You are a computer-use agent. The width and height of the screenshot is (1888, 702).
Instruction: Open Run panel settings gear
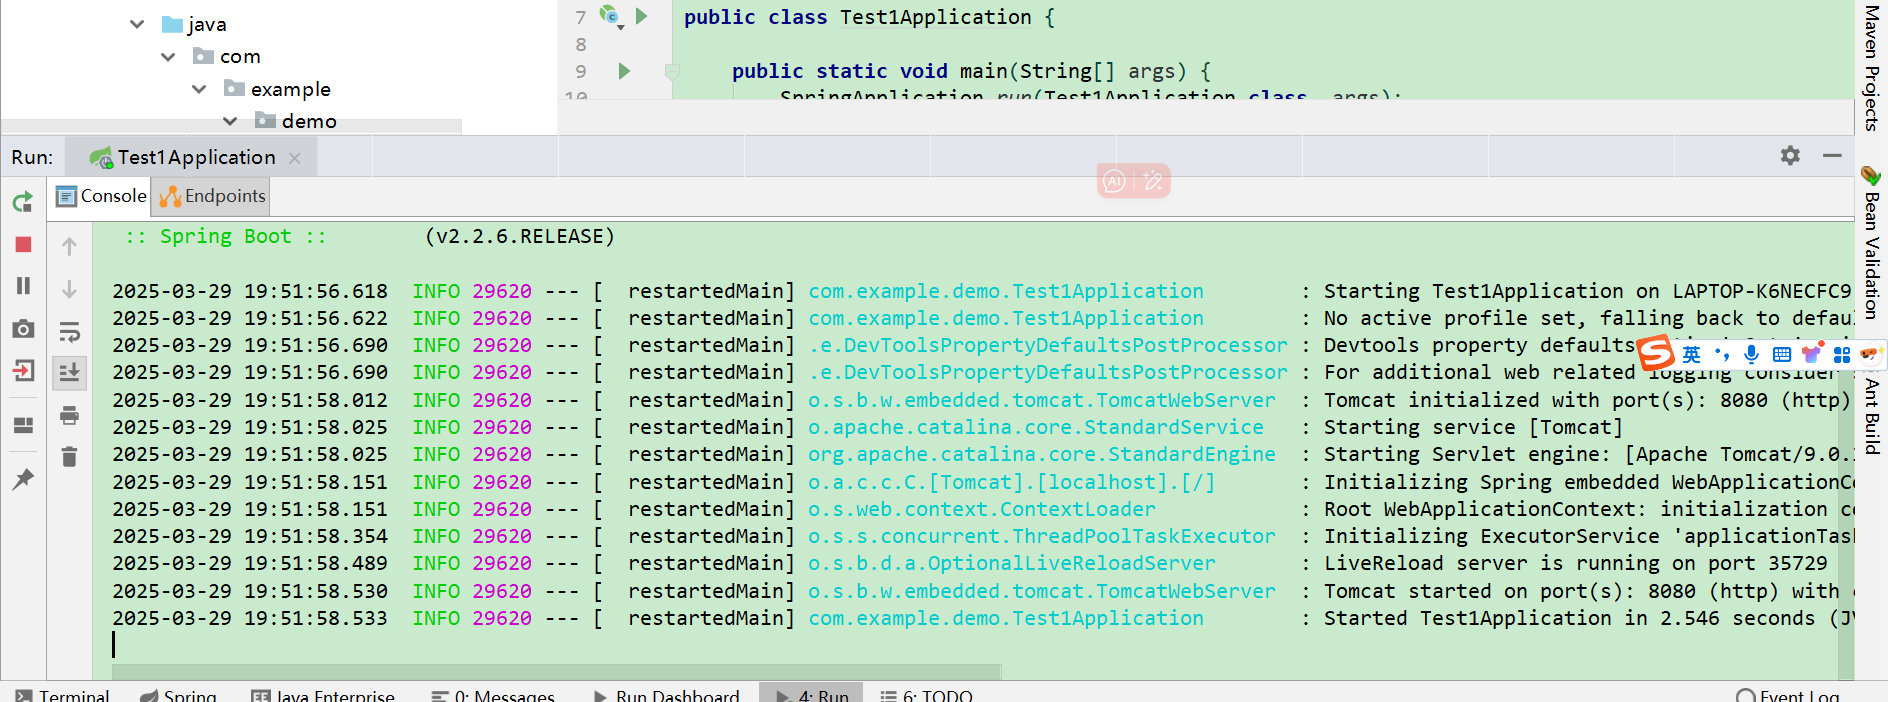tap(1790, 156)
